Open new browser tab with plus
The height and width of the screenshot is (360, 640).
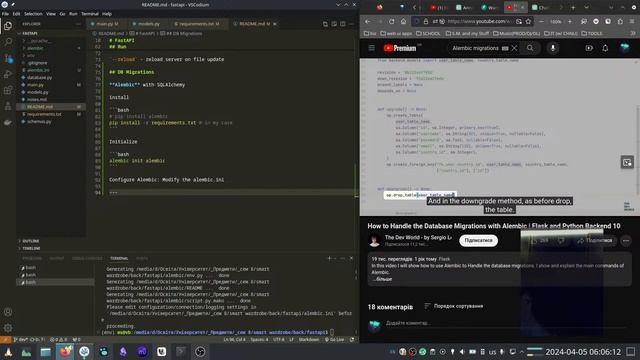point(573,7)
